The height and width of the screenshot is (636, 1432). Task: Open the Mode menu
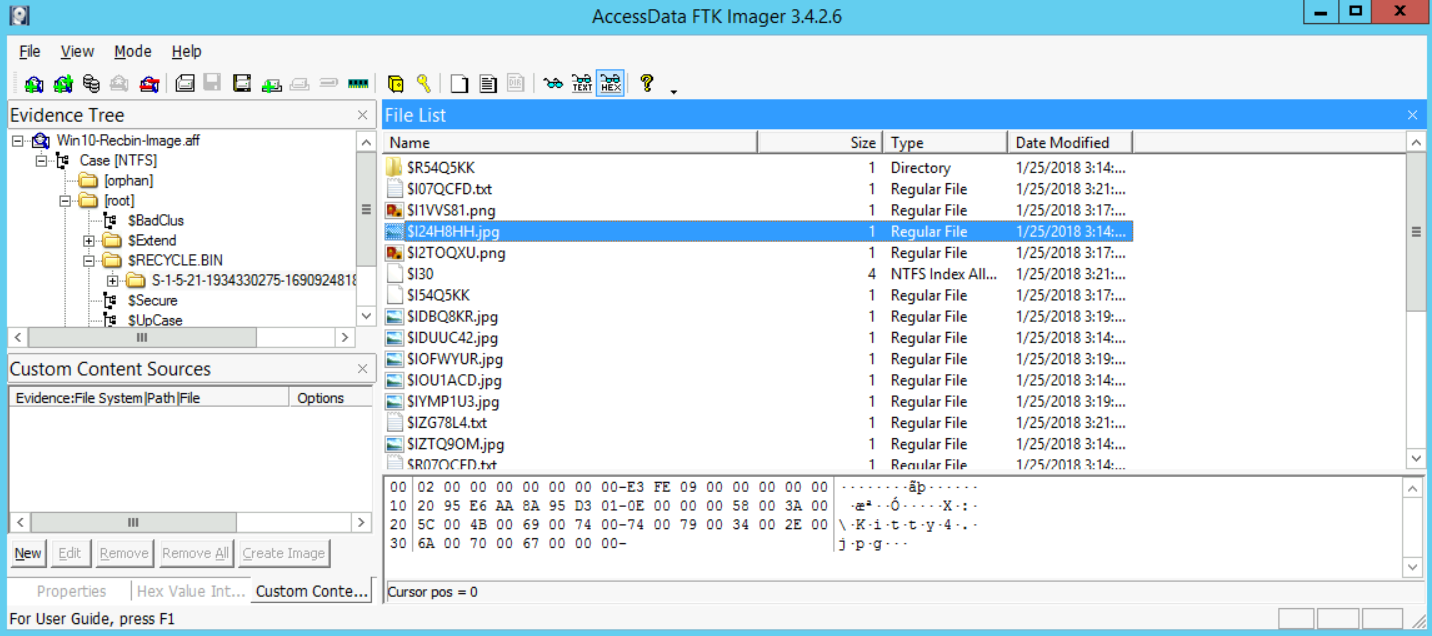(132, 52)
